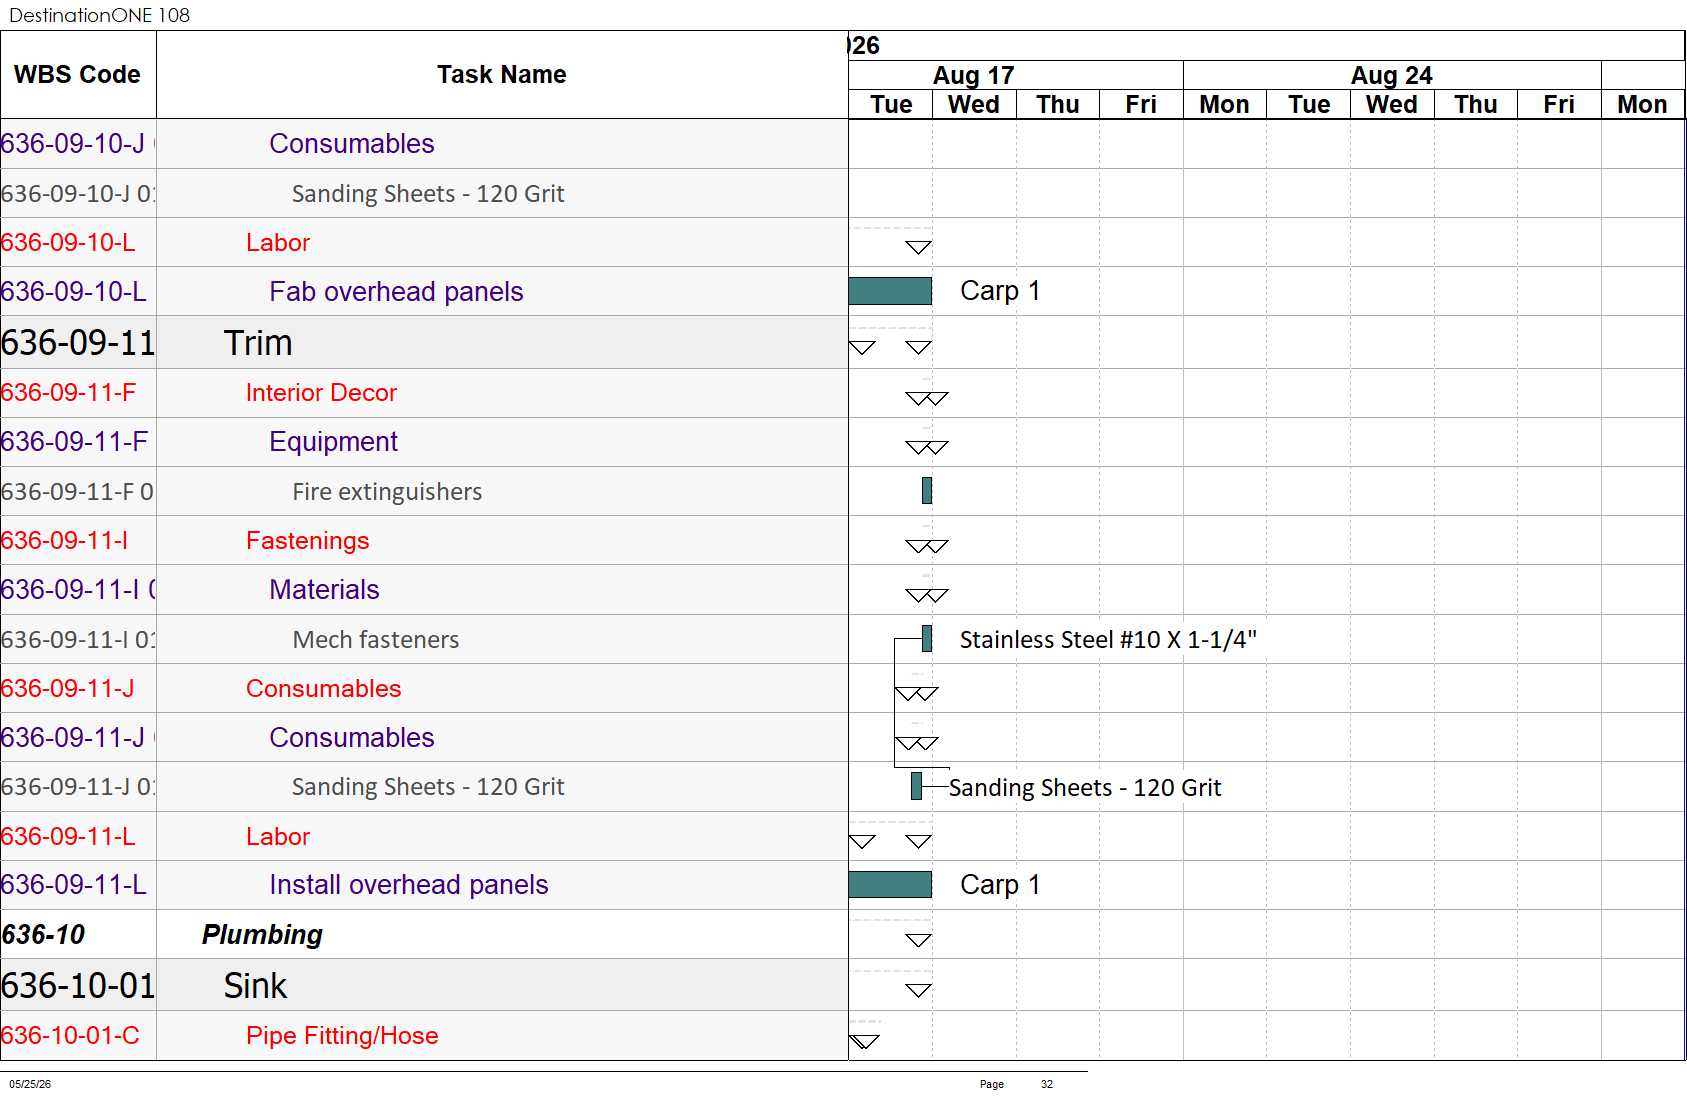Click the Mech fasteners Gantt bar
The height and width of the screenshot is (1097, 1687).
click(927, 638)
